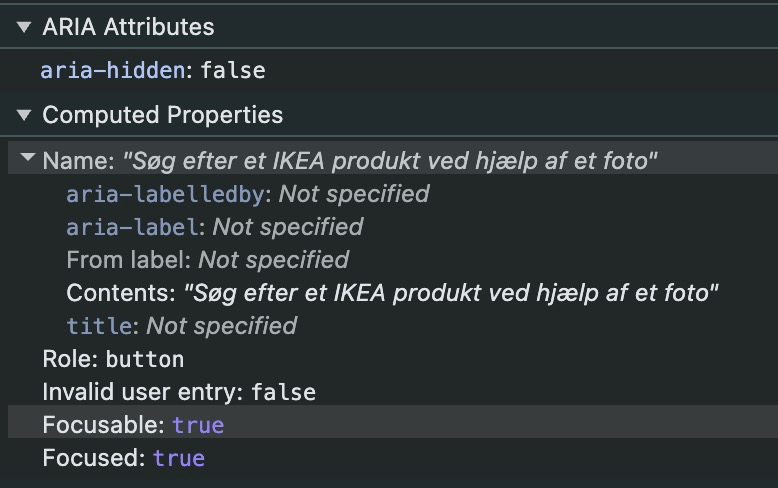
Task: Select the aria-hidden attribute name
Action: pos(113,71)
